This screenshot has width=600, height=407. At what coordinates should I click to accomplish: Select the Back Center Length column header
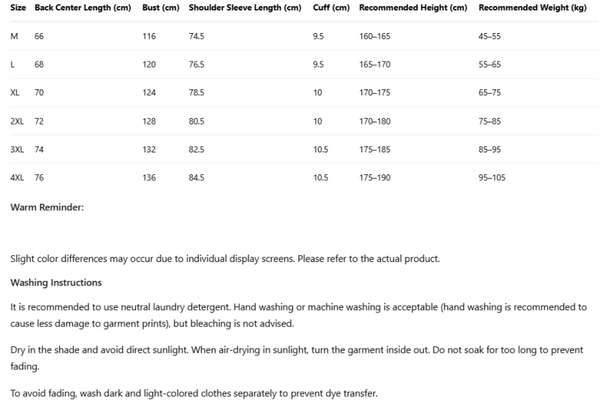[x=83, y=7]
